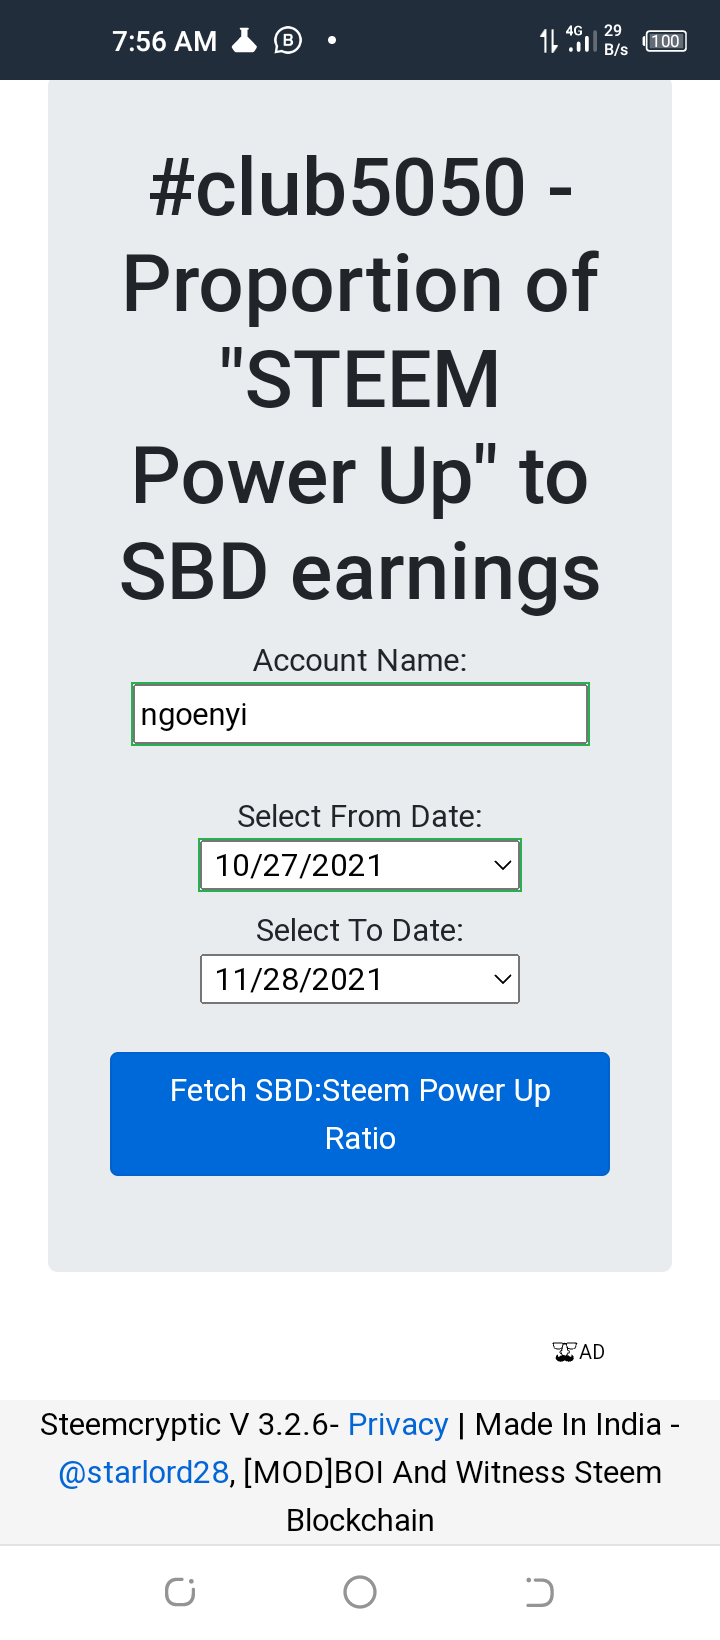Screen dimensions: 720x1640
Task: Tap the 4G signal strength icon
Action: 581,39
